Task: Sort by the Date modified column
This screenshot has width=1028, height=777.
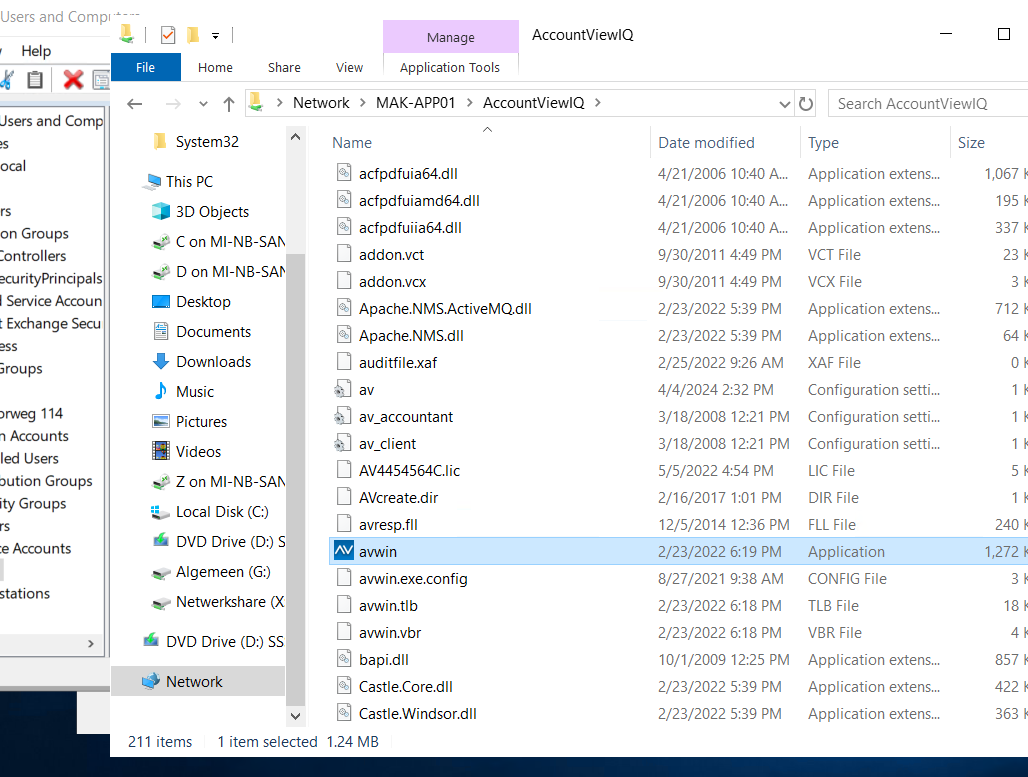Action: (706, 142)
